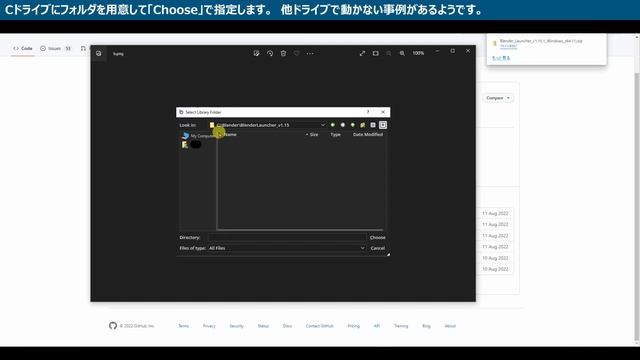Mark the image as favorite with the heart

pyautogui.click(x=296, y=53)
